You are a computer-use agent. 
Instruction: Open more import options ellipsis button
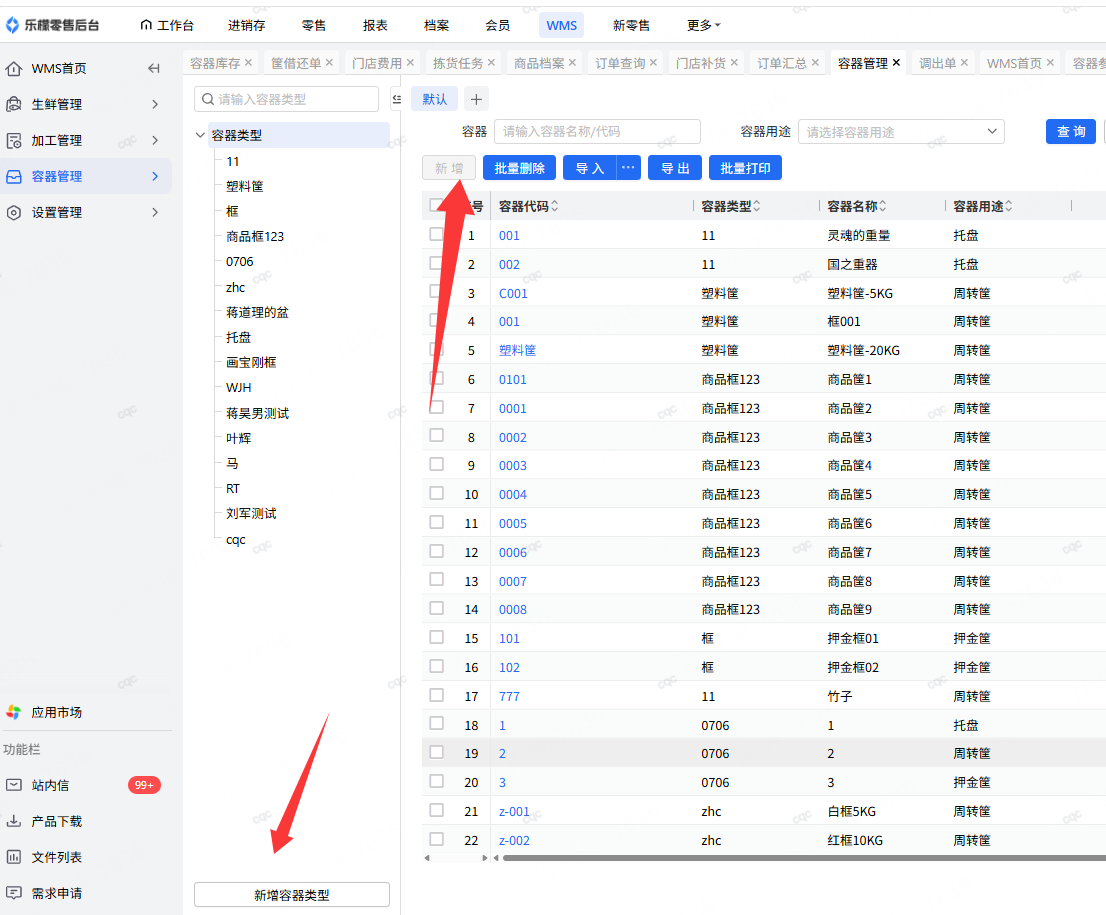tap(628, 168)
